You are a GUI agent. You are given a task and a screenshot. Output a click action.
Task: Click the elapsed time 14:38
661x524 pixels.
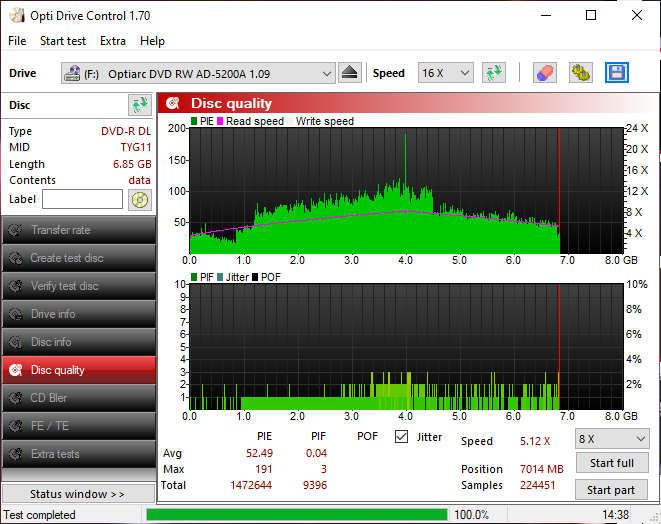[615, 515]
